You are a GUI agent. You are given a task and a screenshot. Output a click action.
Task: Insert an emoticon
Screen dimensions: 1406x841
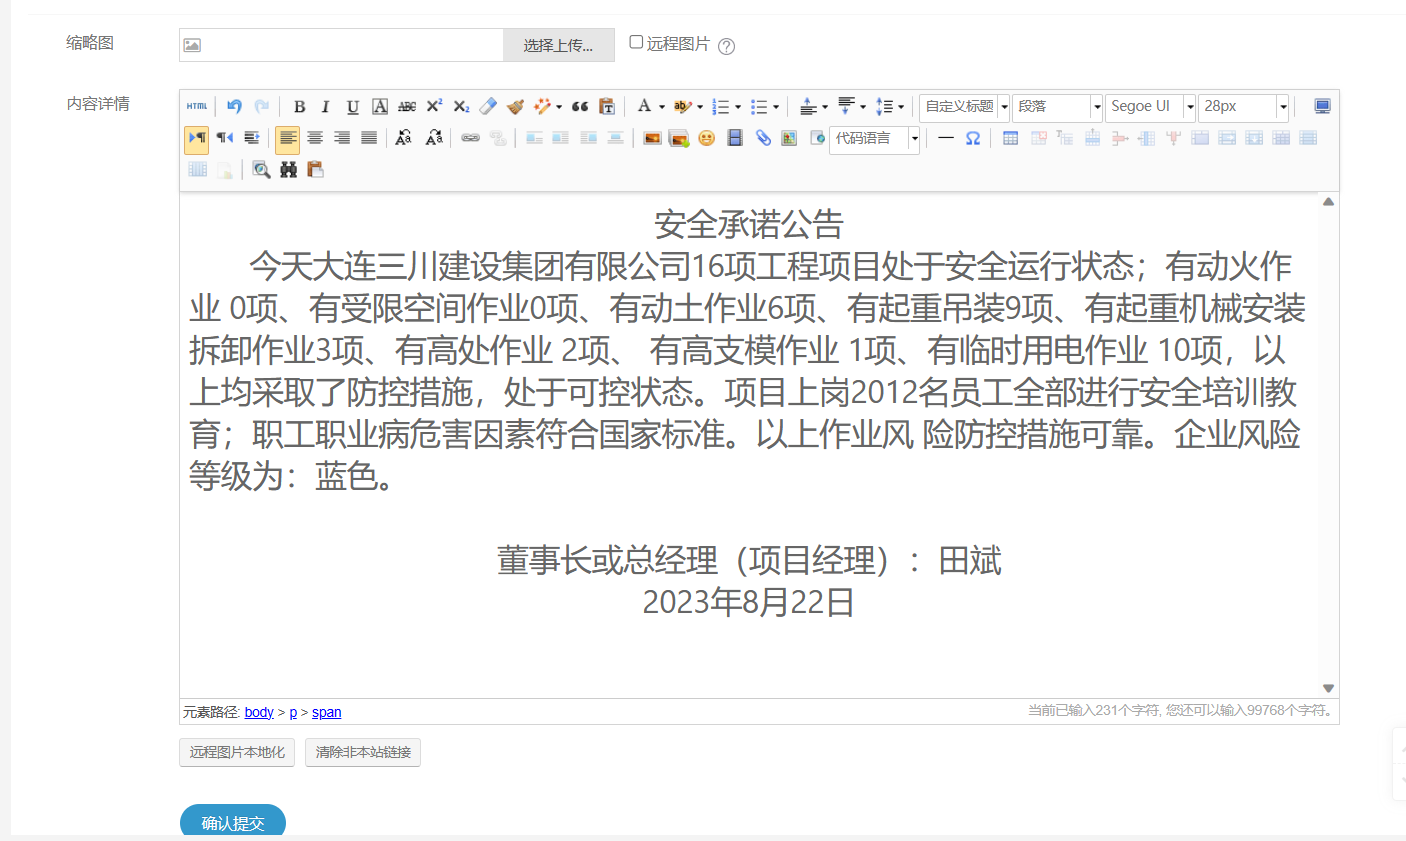click(707, 138)
